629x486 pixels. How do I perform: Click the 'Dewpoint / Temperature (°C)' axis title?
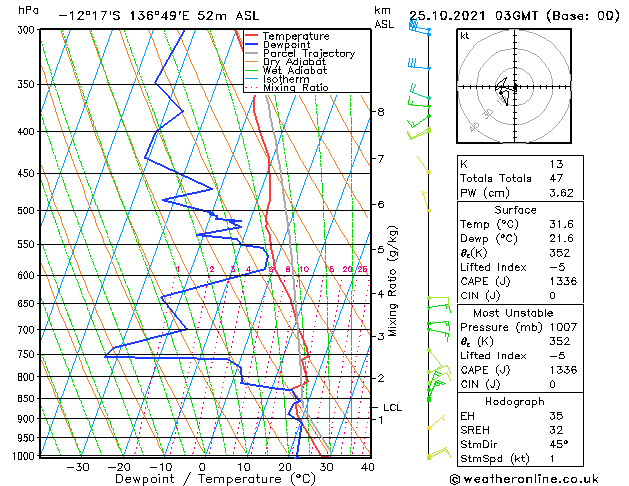coord(215,479)
